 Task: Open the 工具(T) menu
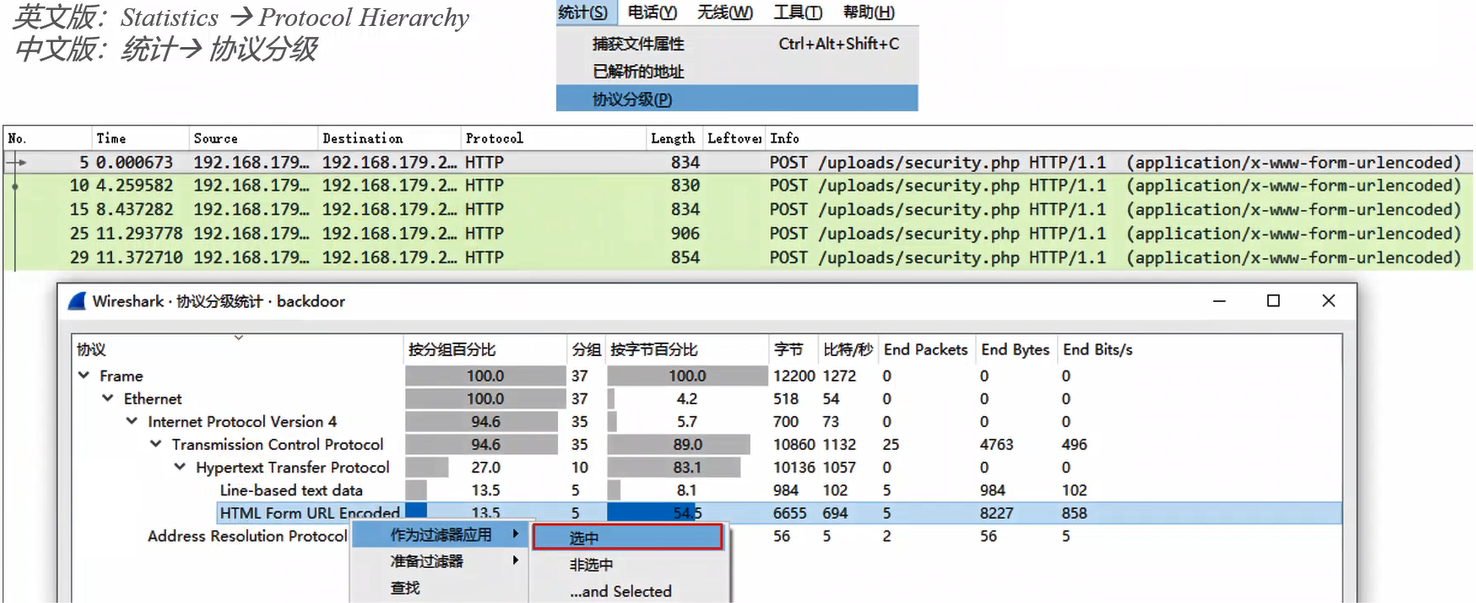[x=797, y=13]
